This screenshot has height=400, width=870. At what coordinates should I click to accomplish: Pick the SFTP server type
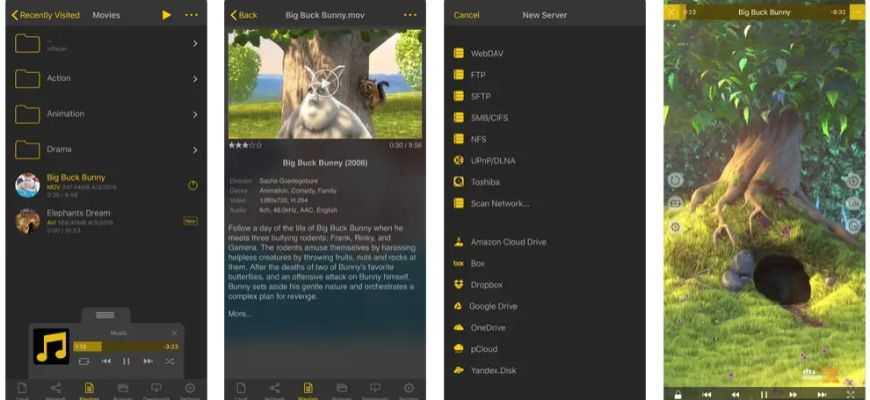(479, 96)
